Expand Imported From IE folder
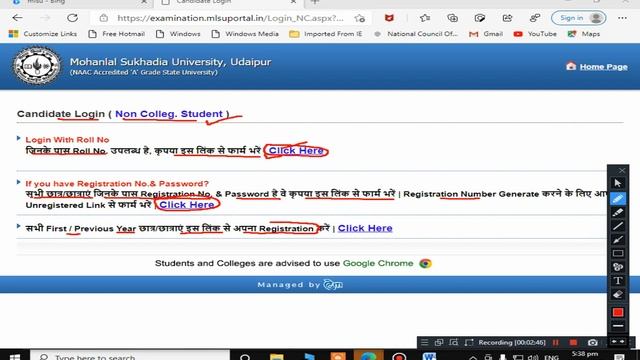Image resolution: width=640 pixels, height=360 pixels. click(326, 34)
